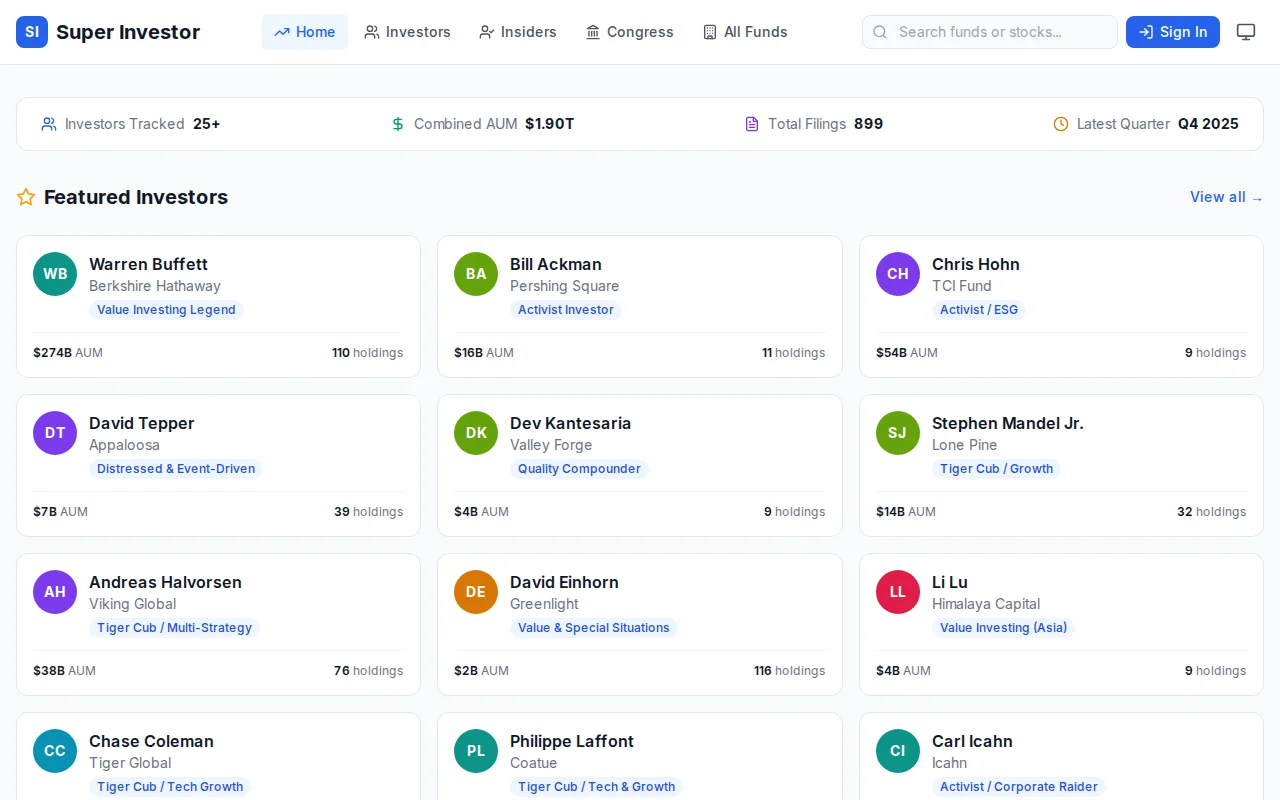Focus the search funds or stocks field
The image size is (1280, 800).
[x=990, y=32]
